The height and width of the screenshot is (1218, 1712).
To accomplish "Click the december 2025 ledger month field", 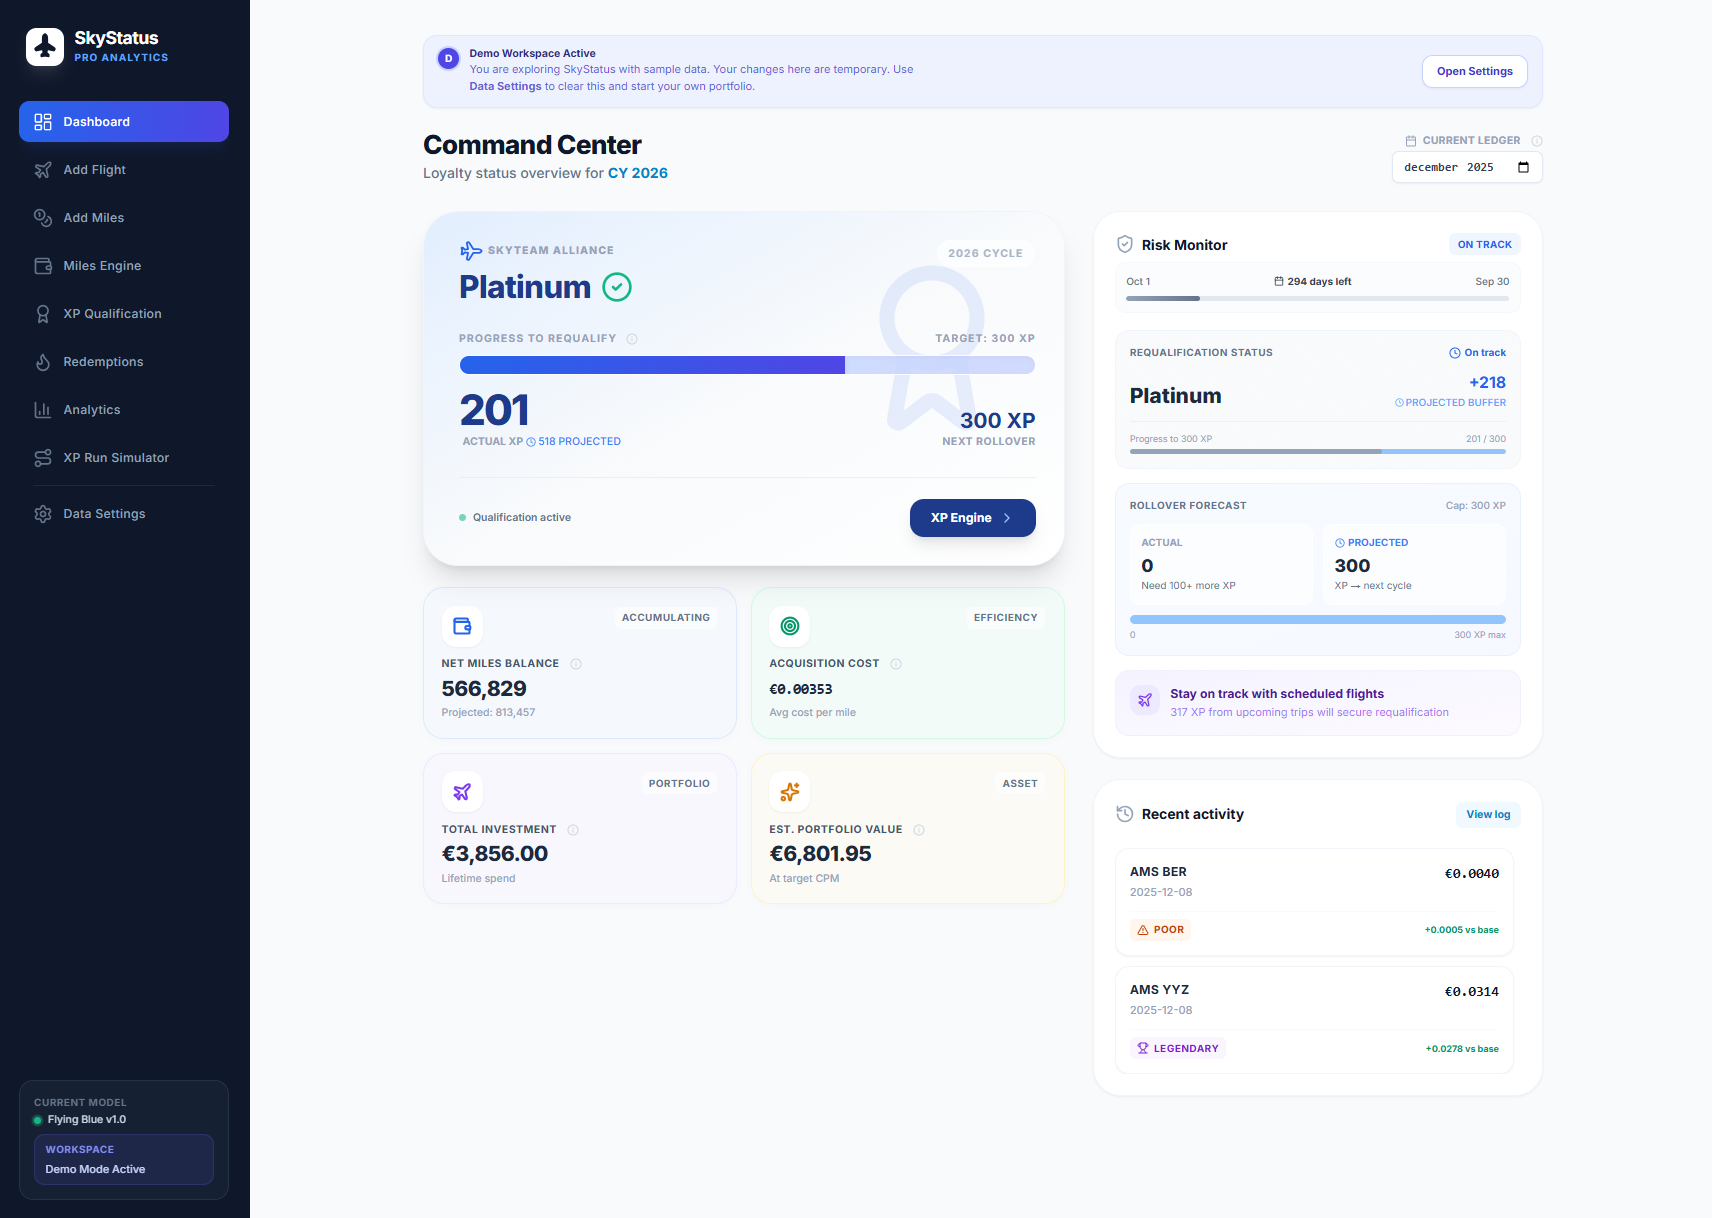I will 1467,167.
